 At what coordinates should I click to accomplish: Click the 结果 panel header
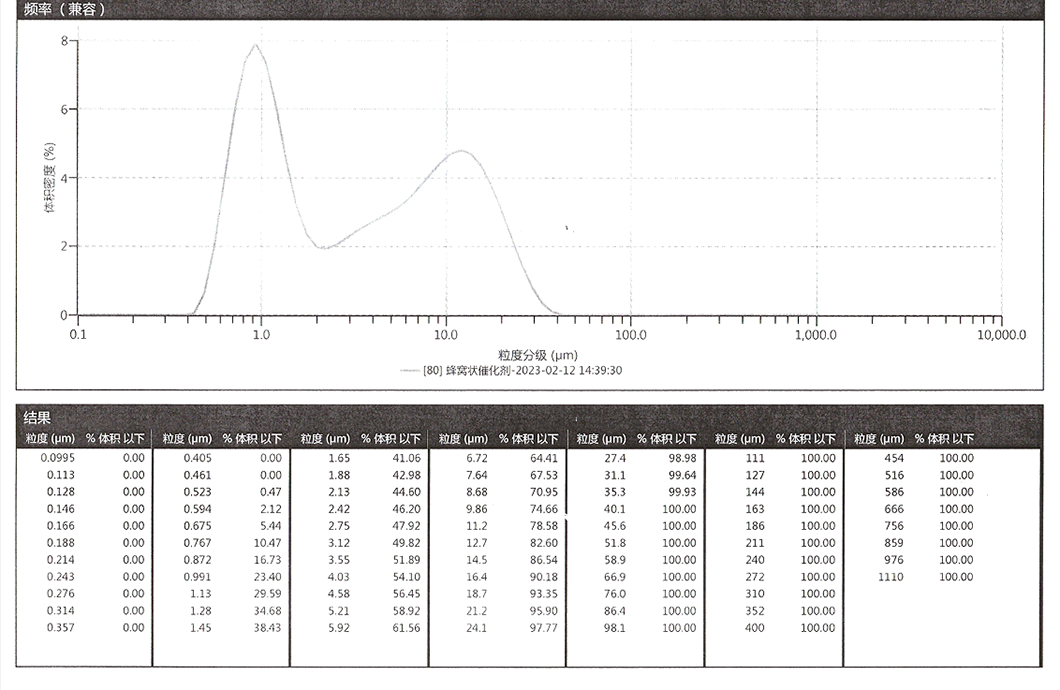click(35, 415)
